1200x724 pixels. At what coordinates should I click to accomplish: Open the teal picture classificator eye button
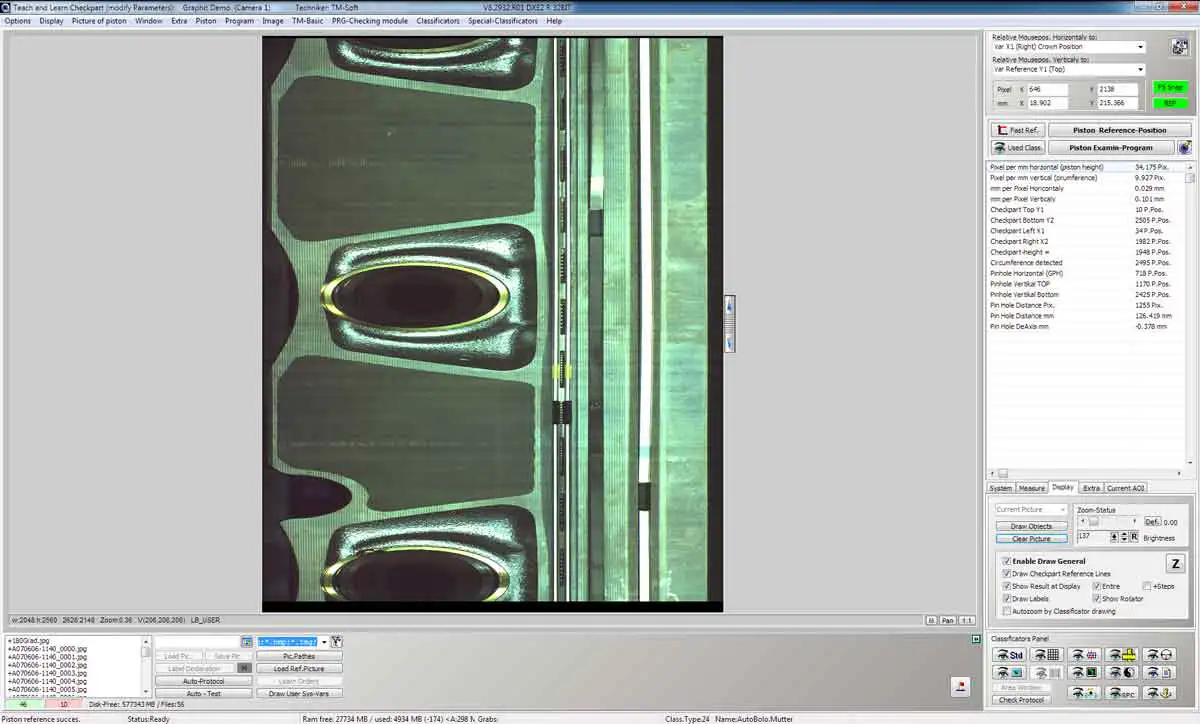tap(1009, 673)
